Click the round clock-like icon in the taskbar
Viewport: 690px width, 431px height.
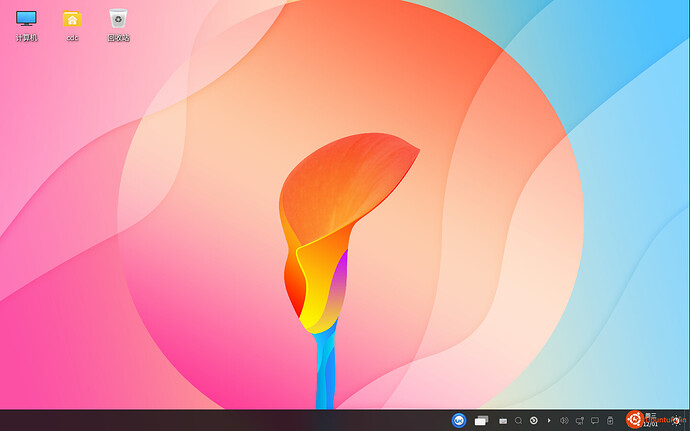pyautogui.click(x=534, y=420)
